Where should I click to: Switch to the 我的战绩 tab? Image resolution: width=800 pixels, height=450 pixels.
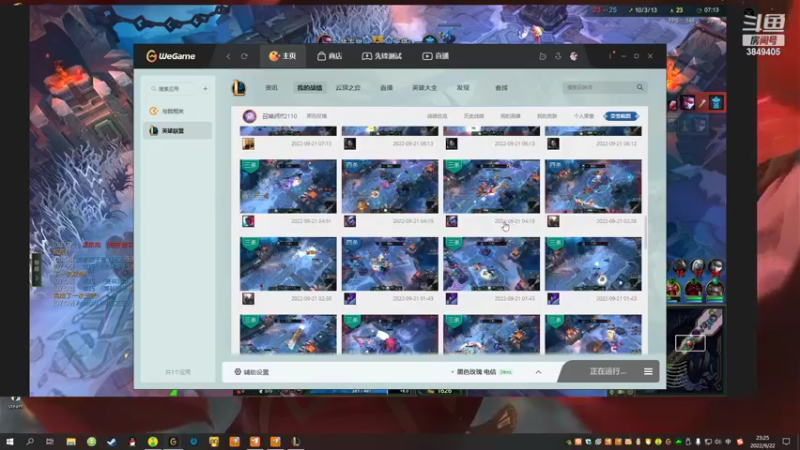[310, 88]
